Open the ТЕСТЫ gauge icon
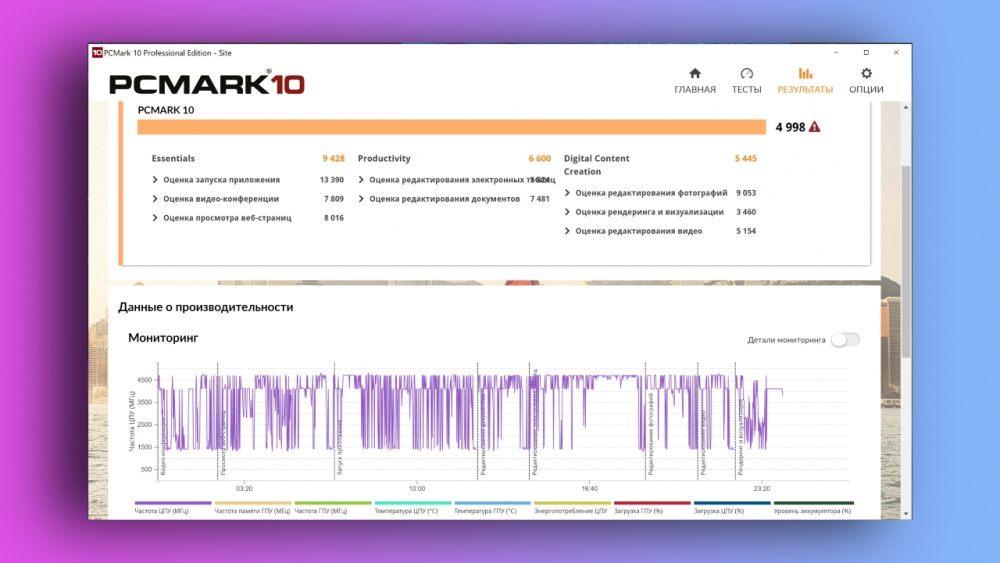 coord(746,73)
